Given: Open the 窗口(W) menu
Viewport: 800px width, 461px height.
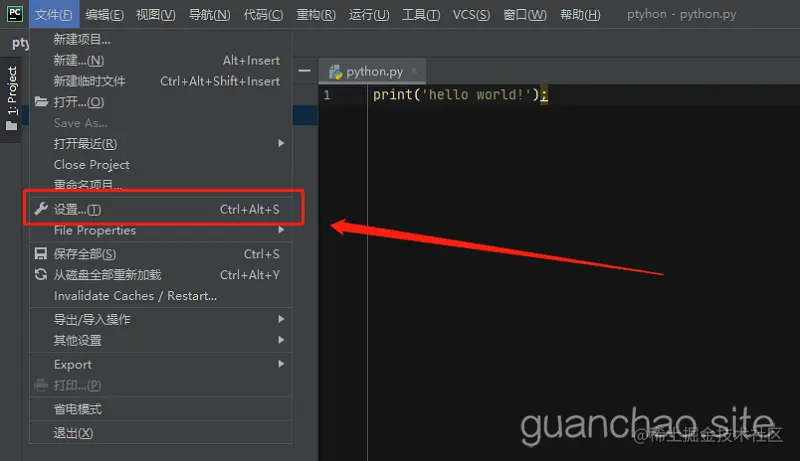Looking at the screenshot, I should tap(524, 14).
